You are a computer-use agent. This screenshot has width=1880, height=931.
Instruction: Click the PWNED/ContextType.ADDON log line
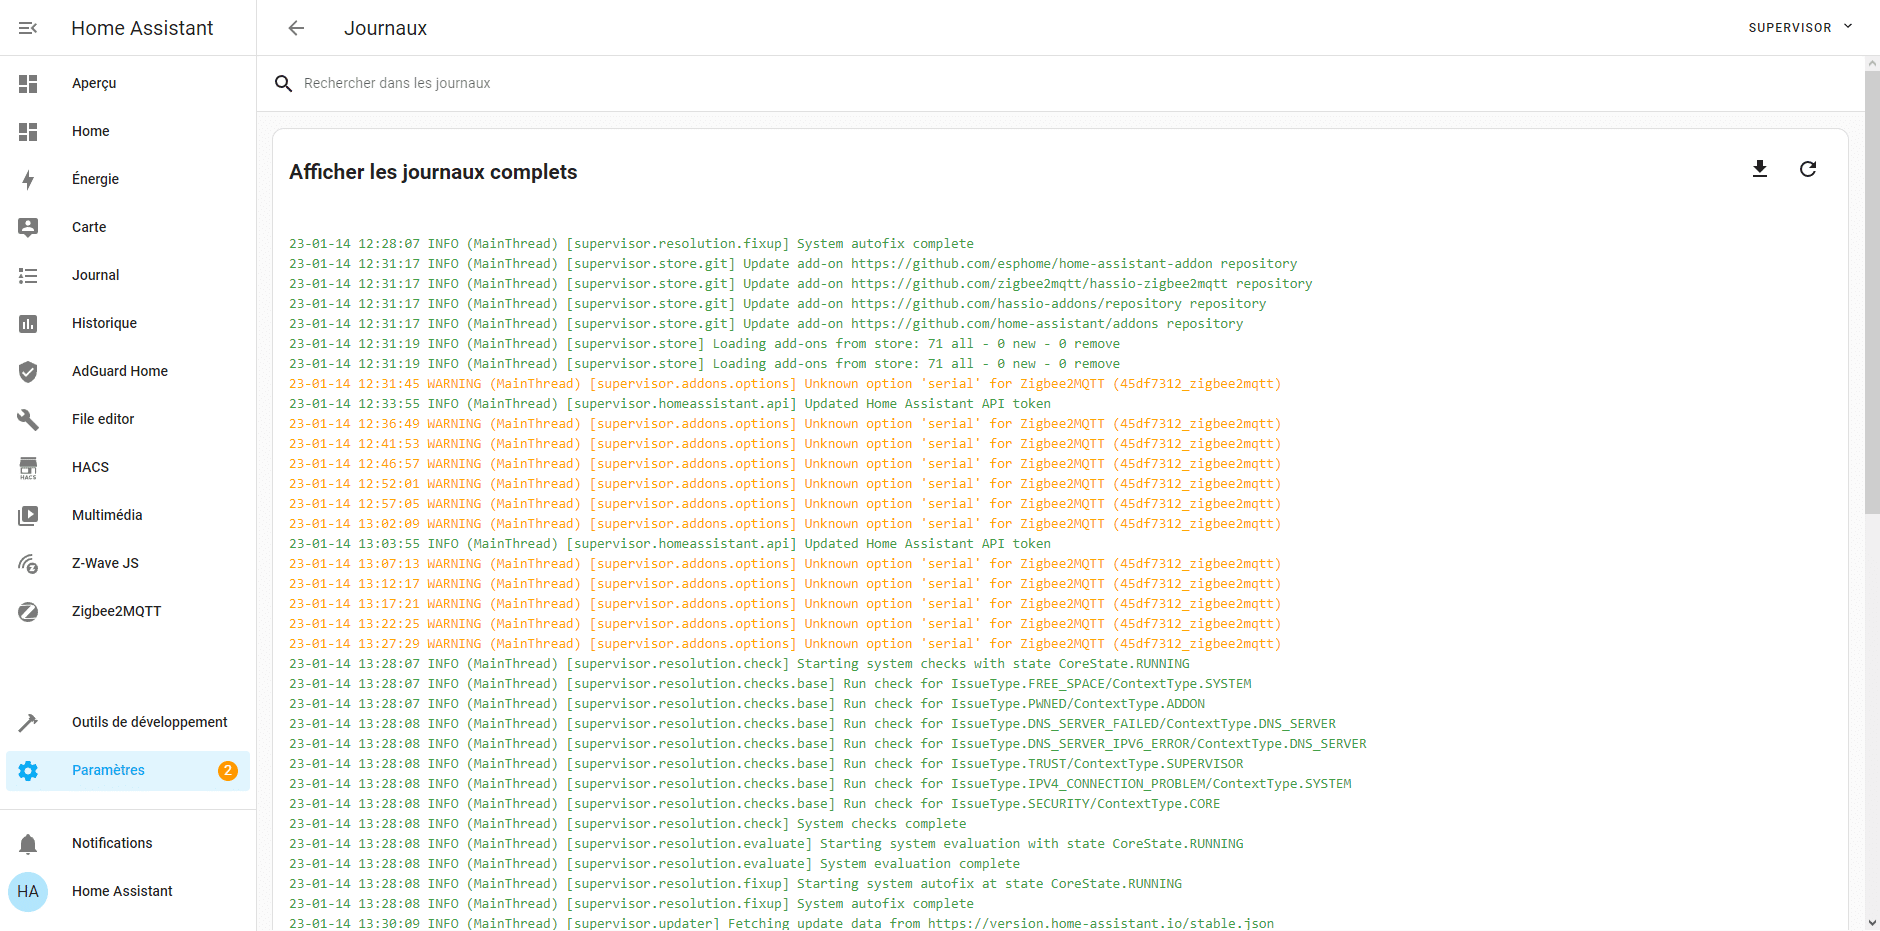747,704
